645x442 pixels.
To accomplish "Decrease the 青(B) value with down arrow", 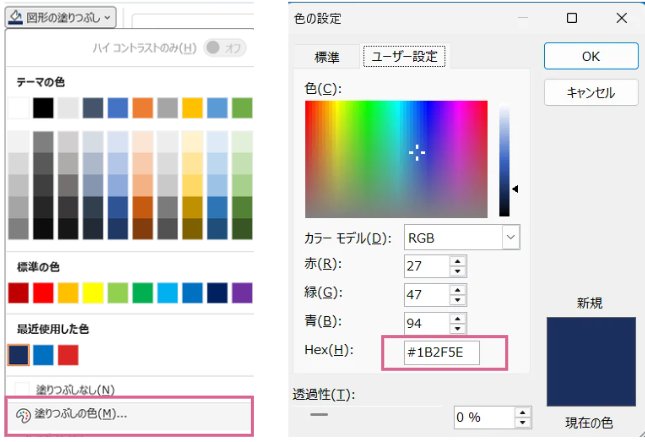I will click(458, 329).
